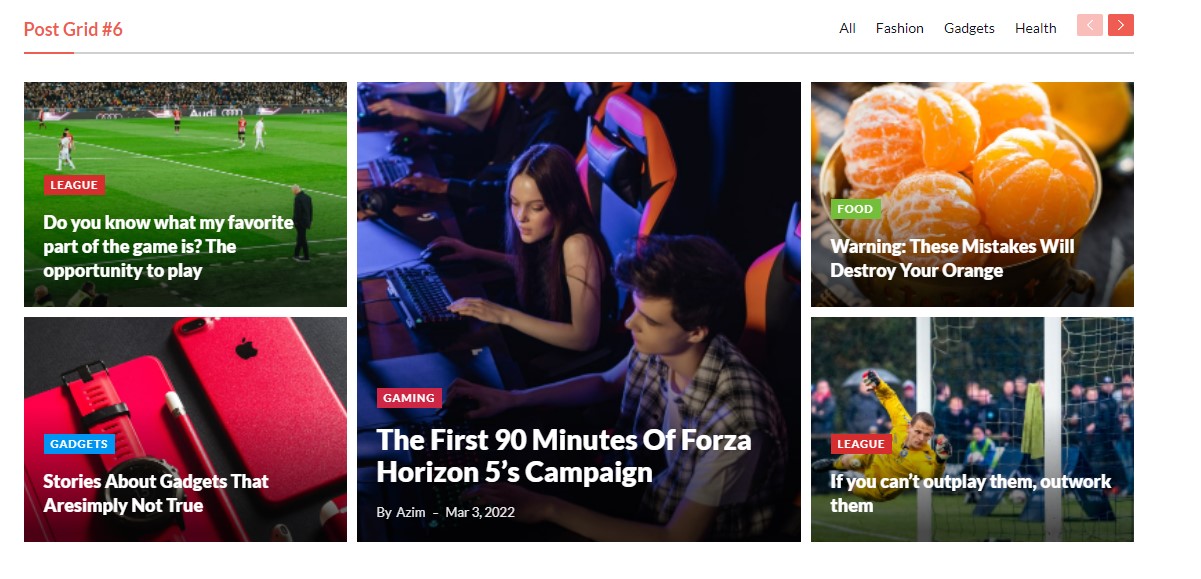The height and width of the screenshot is (579, 1201).
Task: Open 'If you can't outplay them' article
Action: point(970,493)
